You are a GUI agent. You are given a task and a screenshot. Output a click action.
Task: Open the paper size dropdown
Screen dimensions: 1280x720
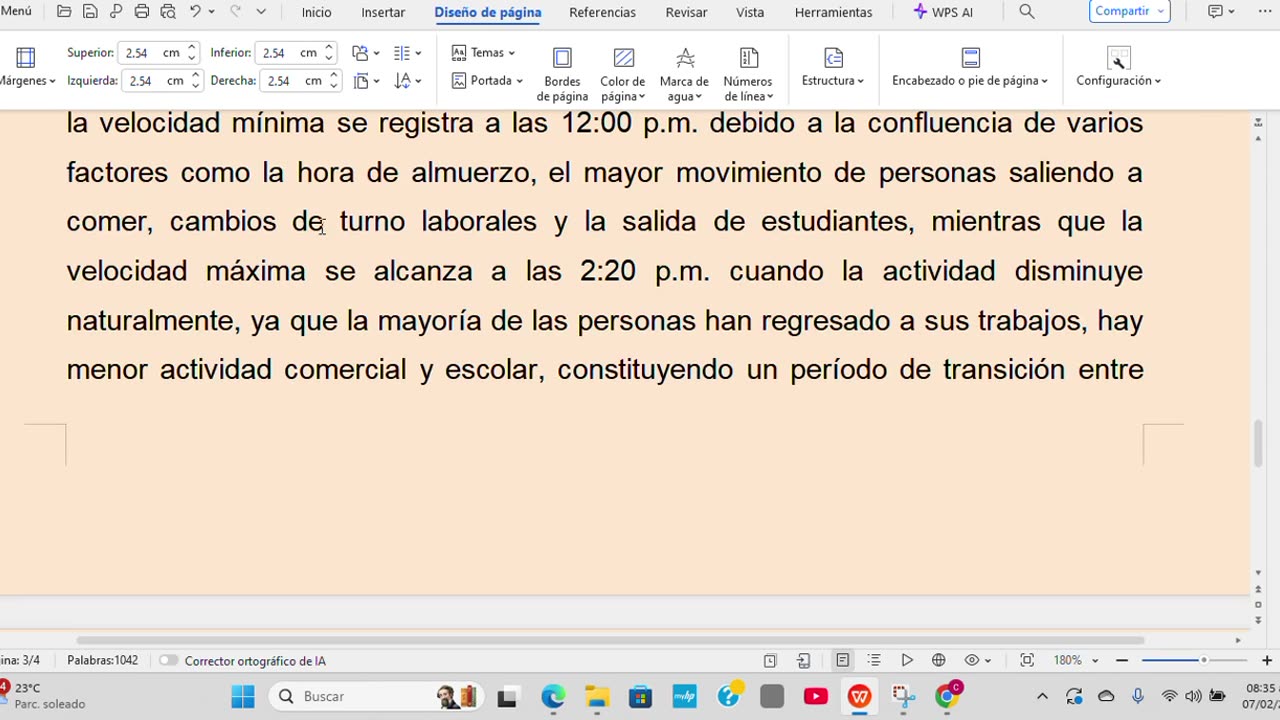(366, 81)
